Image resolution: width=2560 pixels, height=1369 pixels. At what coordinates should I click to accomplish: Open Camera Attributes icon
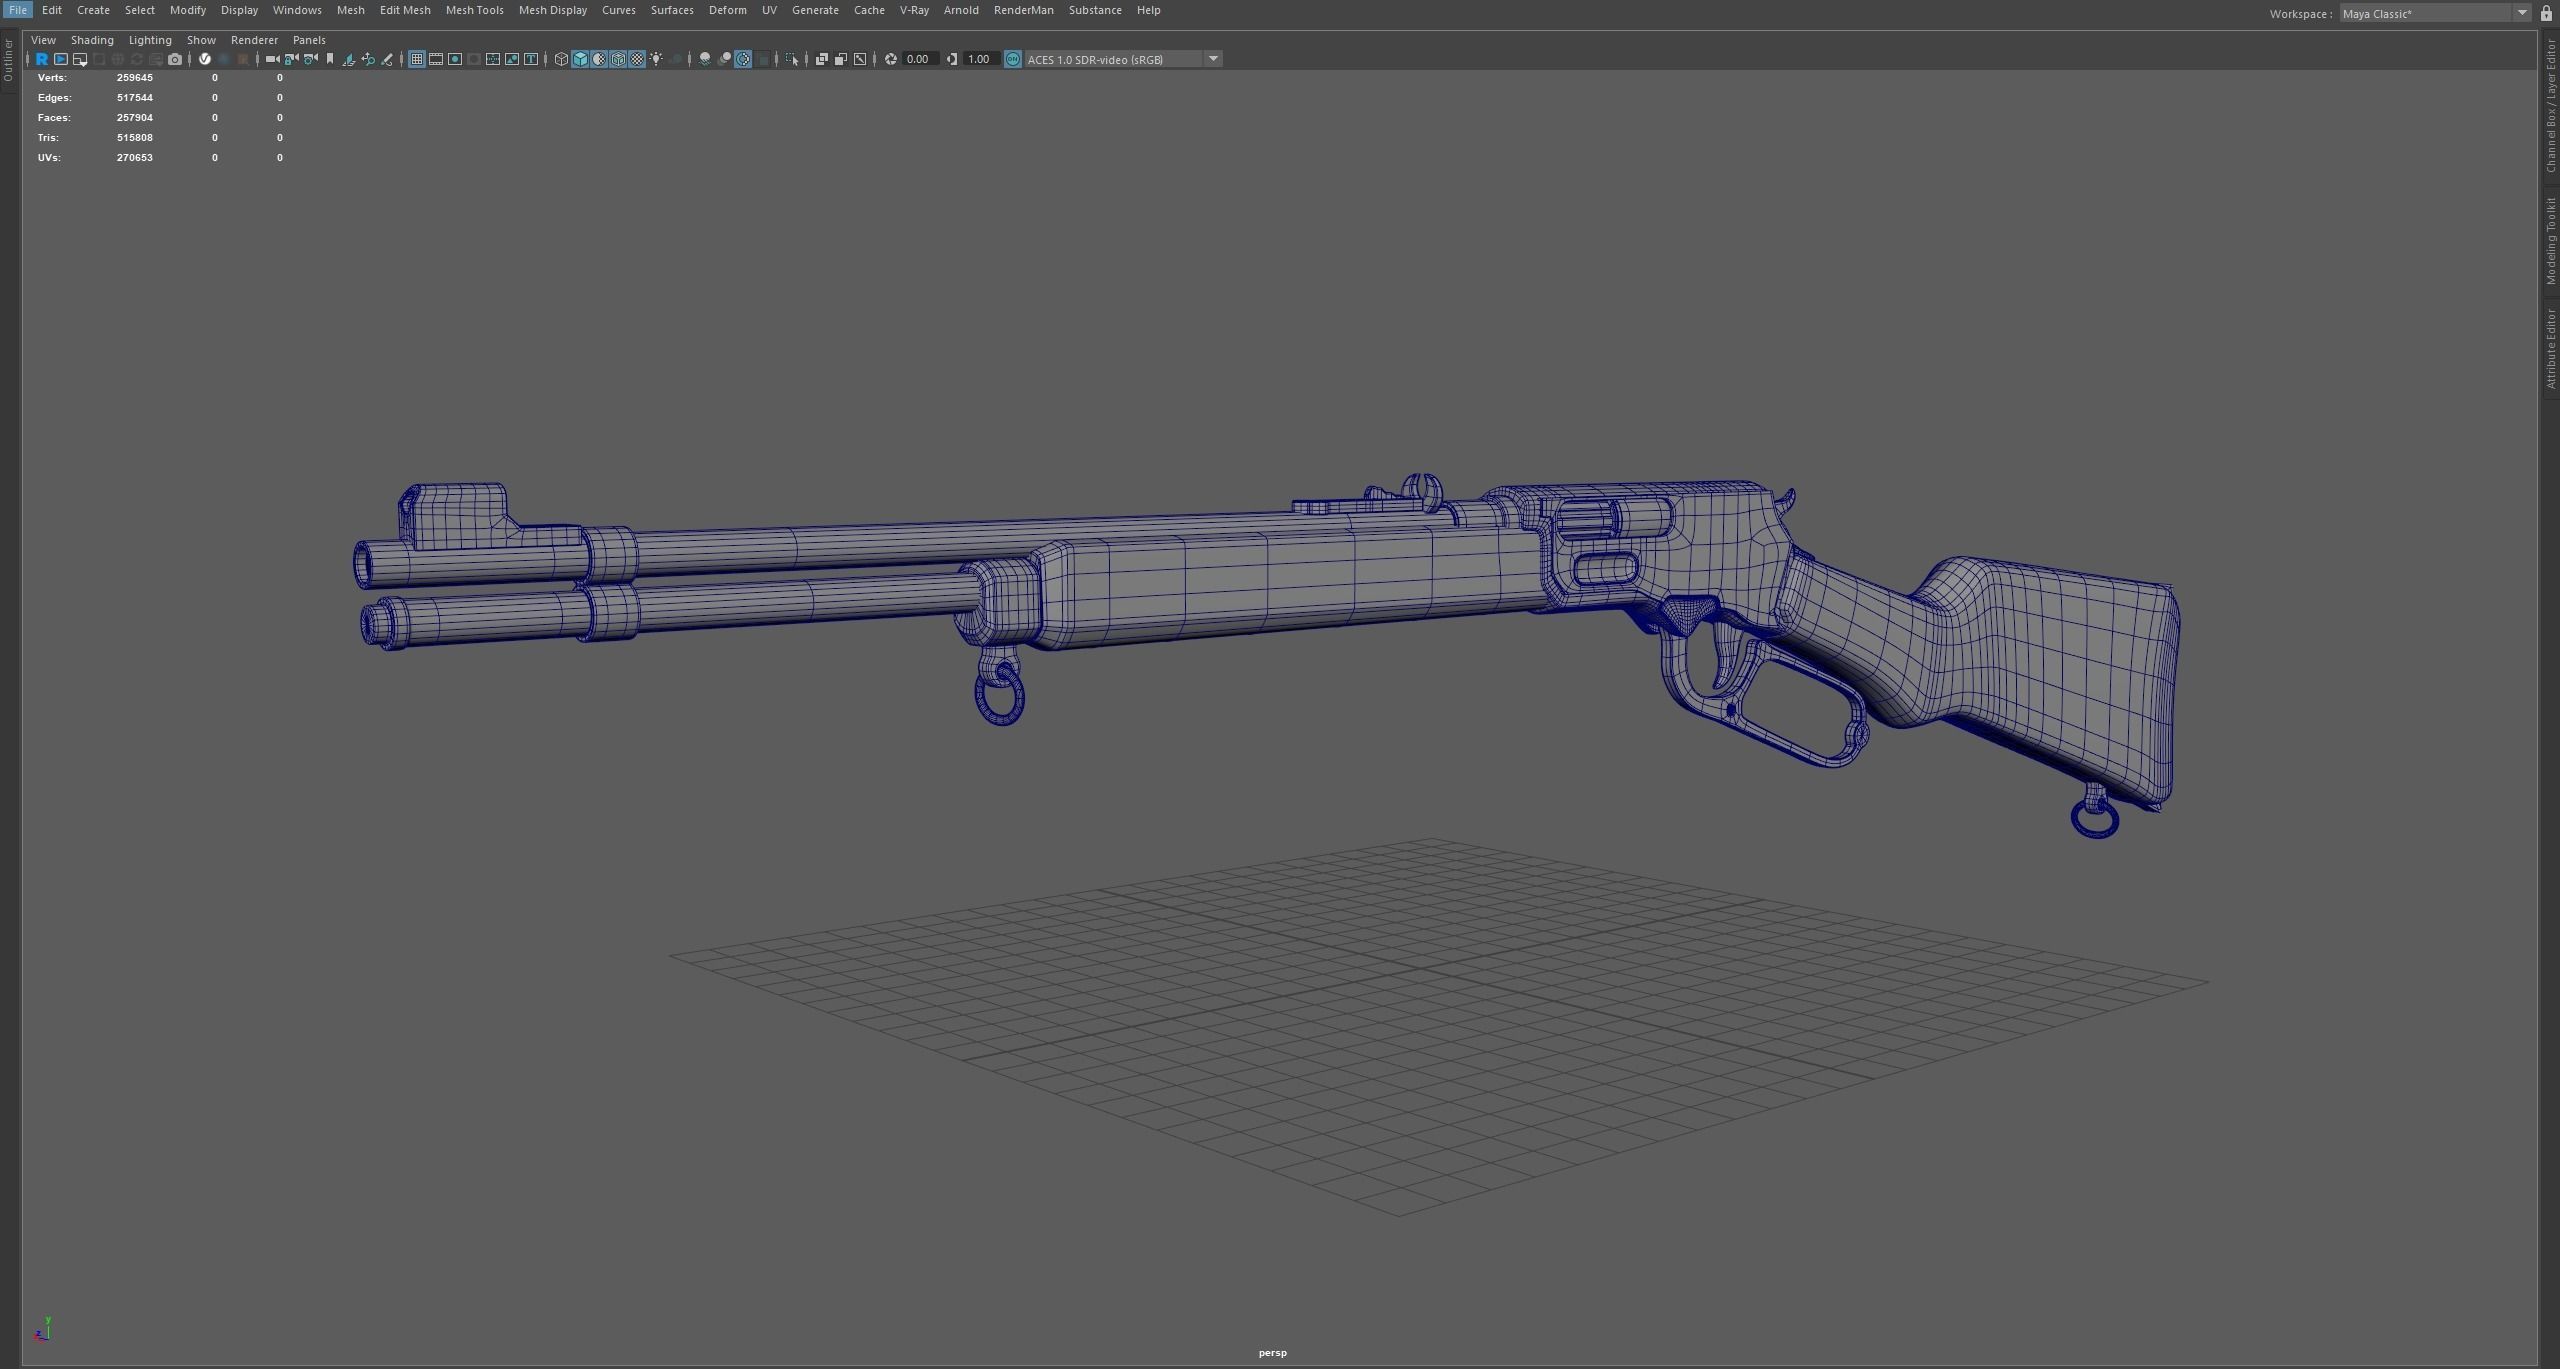tap(310, 59)
